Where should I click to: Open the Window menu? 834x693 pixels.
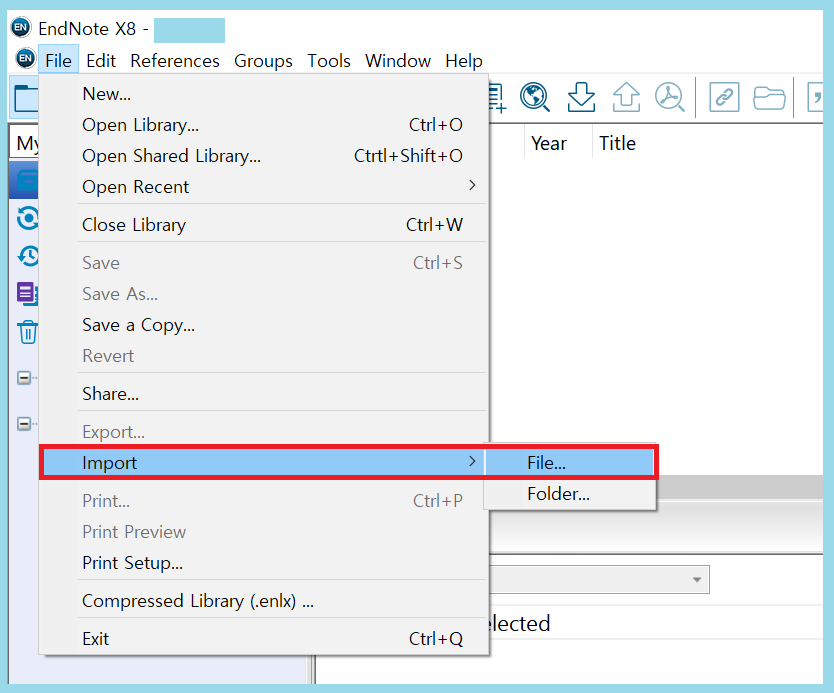(397, 61)
